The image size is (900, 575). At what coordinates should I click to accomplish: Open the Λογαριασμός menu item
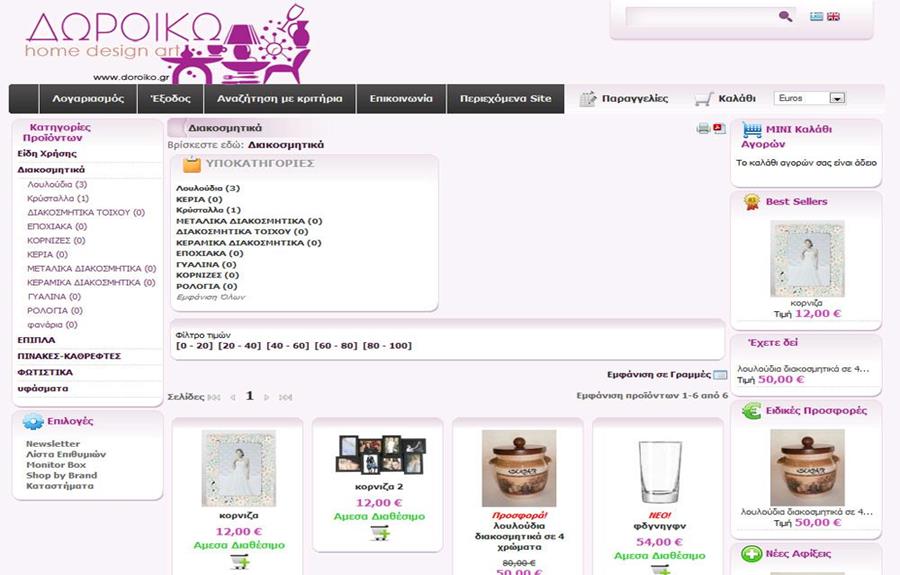[88, 99]
